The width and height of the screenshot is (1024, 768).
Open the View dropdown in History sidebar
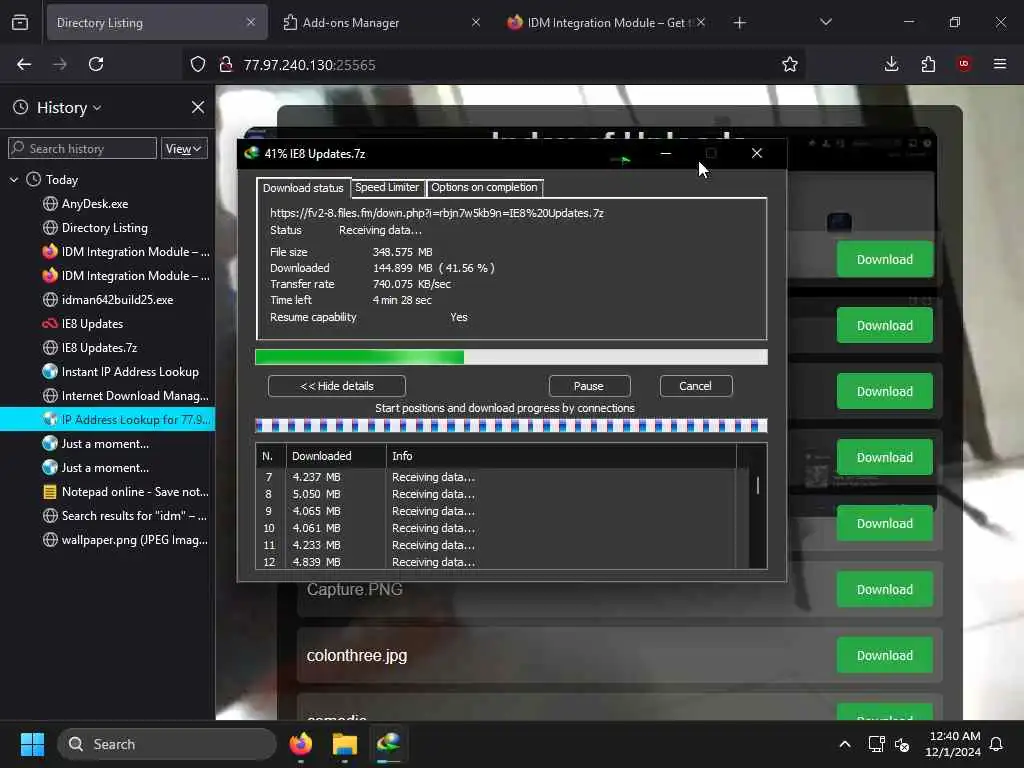(x=184, y=149)
